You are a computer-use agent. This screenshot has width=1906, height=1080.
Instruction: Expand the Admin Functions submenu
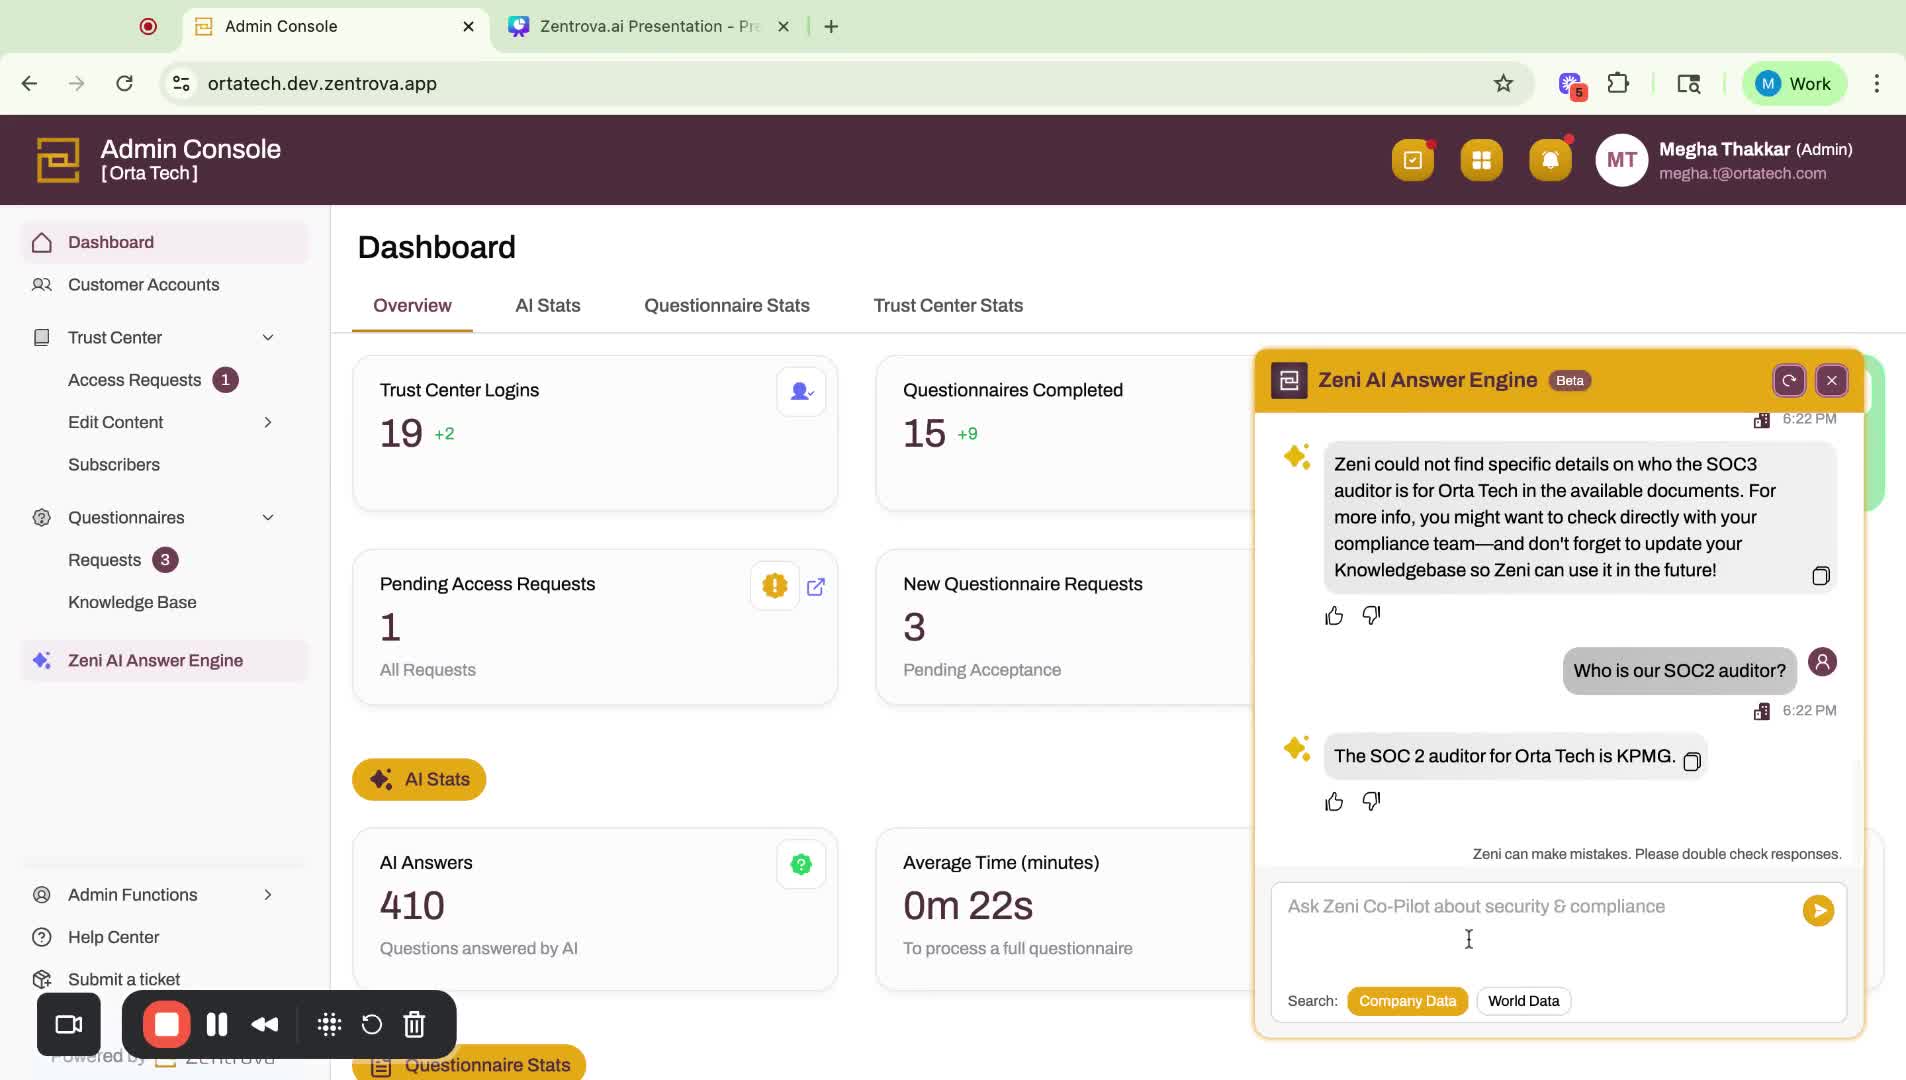(x=268, y=895)
